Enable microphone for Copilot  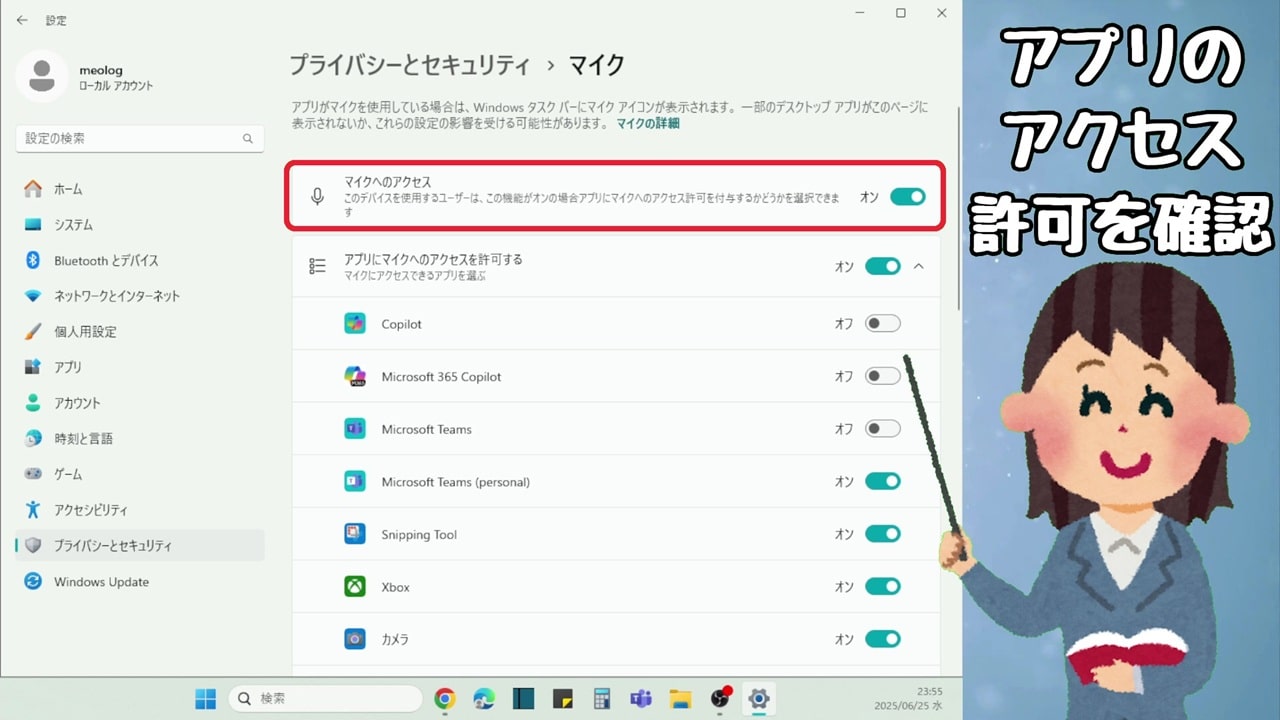pyautogui.click(x=883, y=324)
